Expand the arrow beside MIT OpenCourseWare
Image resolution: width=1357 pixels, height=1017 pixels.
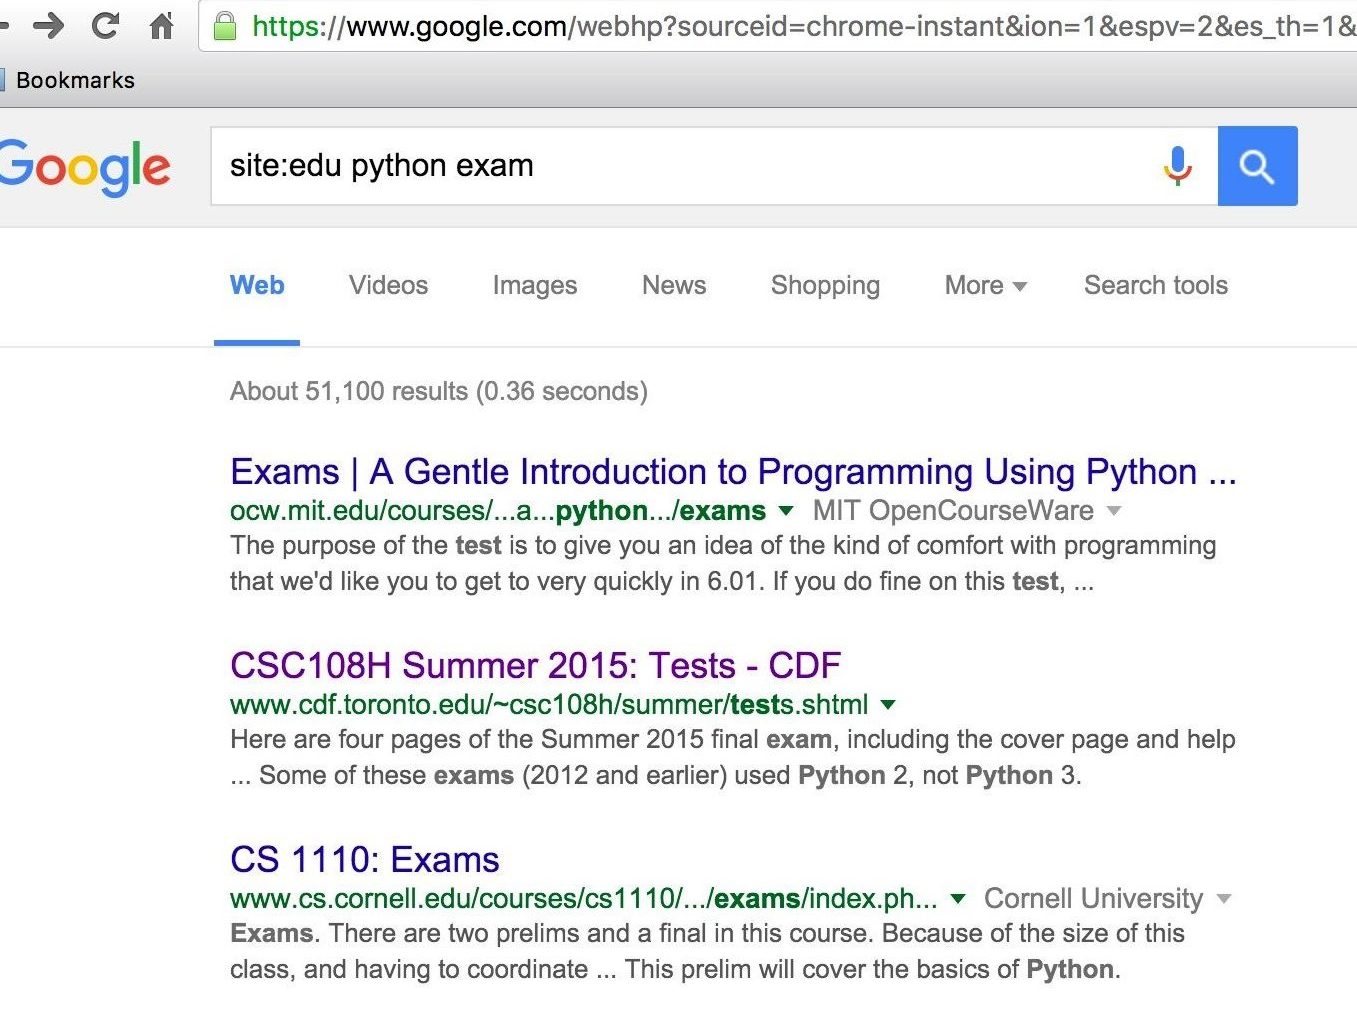(x=1114, y=511)
